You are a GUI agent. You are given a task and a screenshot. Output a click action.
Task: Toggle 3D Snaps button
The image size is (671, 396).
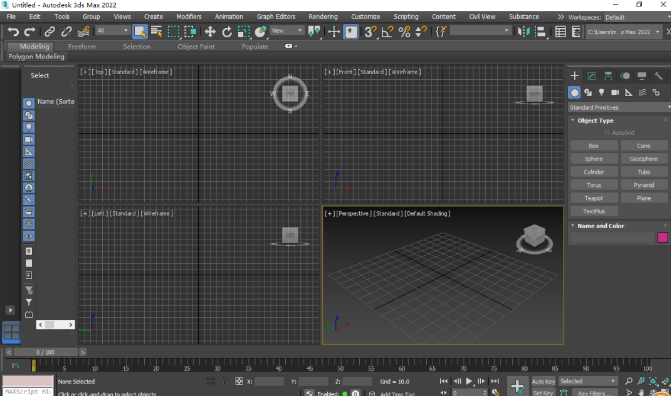tap(370, 32)
